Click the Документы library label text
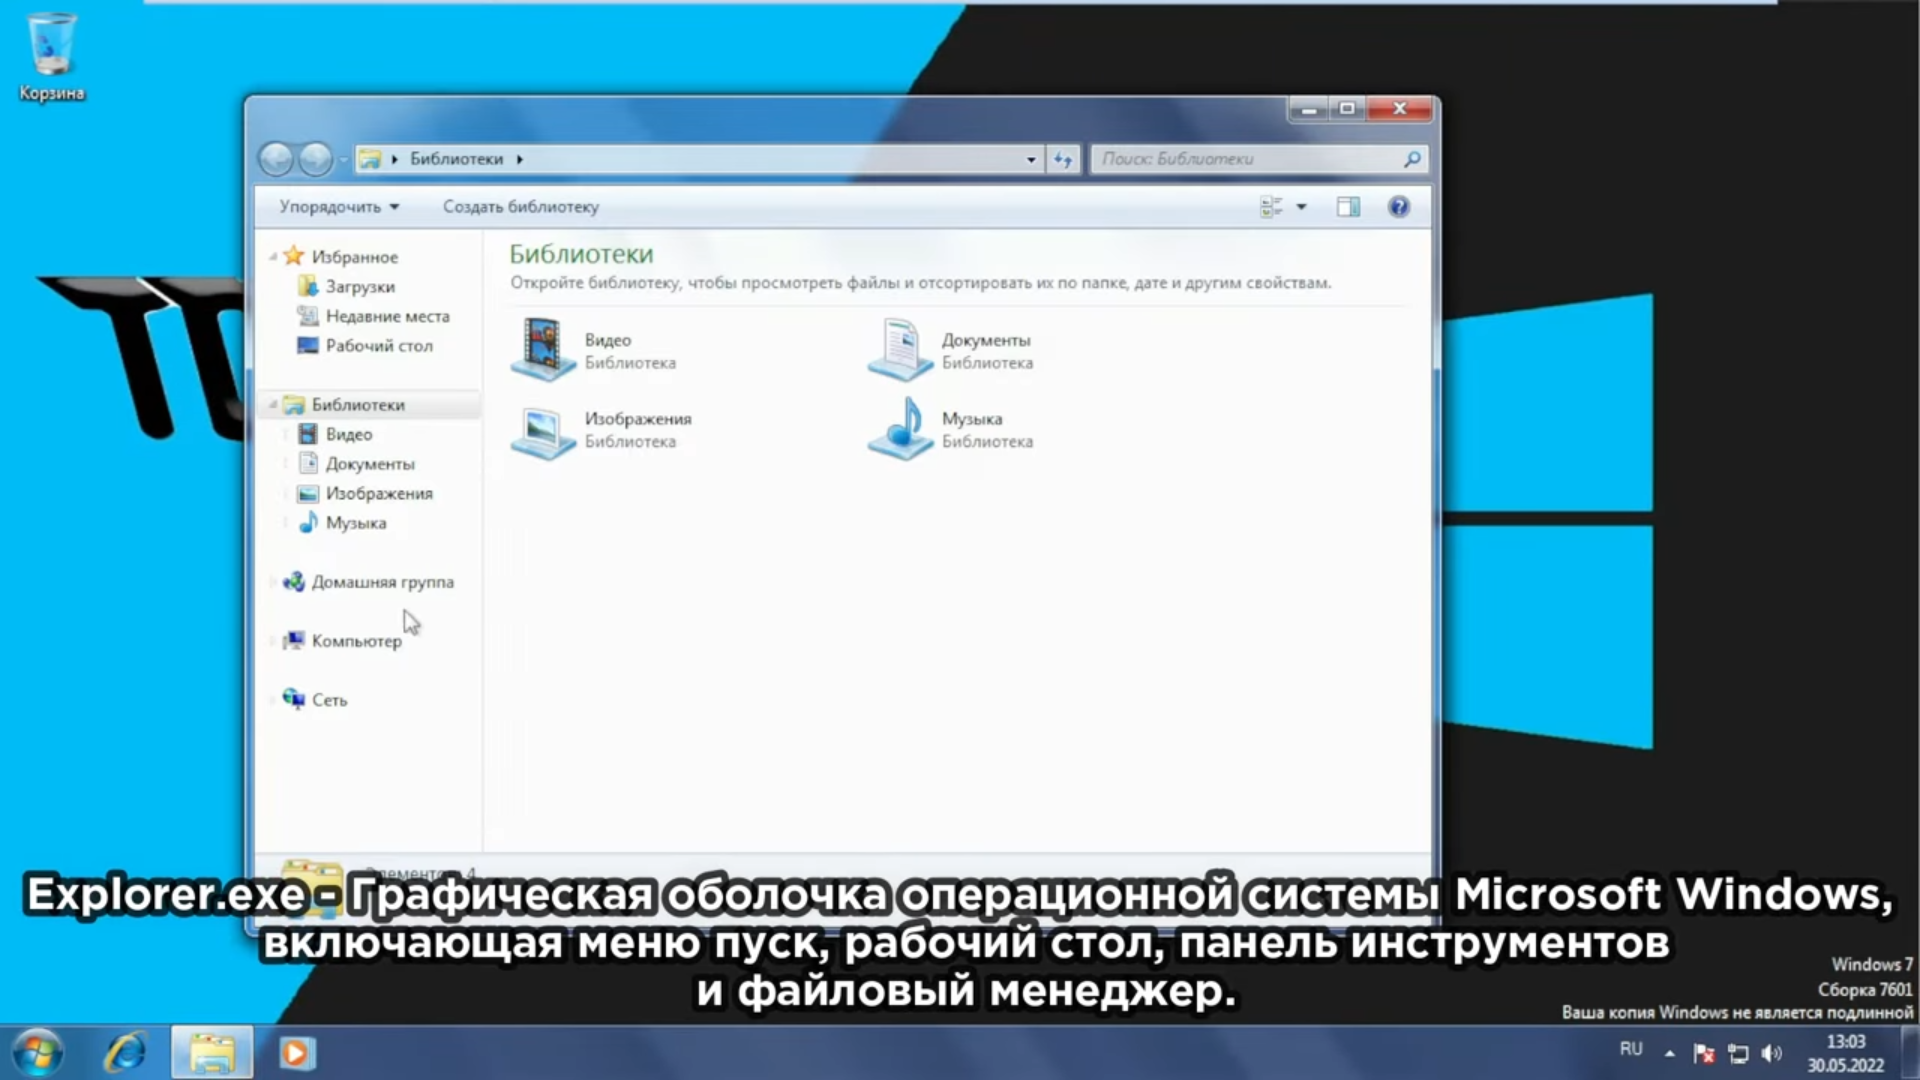This screenshot has width=1920, height=1080. [986, 340]
